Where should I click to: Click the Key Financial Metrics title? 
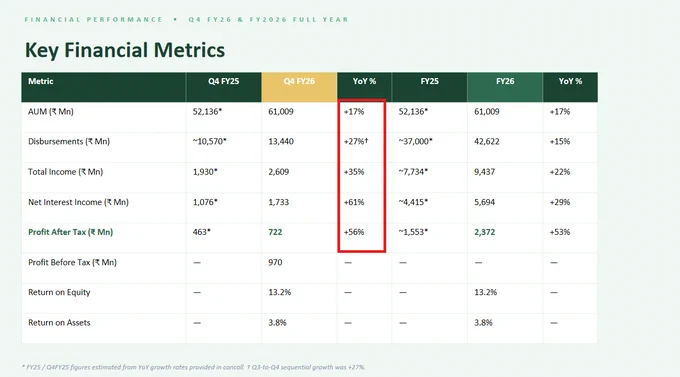(x=125, y=50)
